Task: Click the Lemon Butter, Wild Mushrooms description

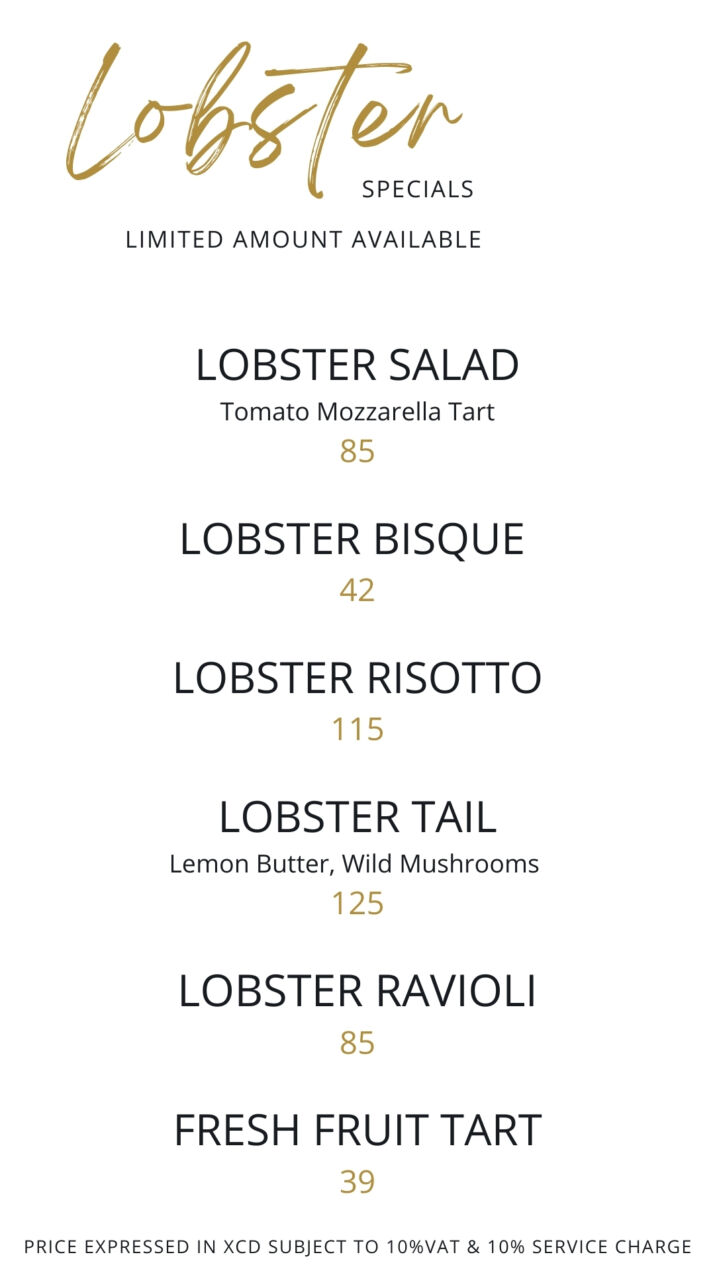Action: (x=354, y=863)
